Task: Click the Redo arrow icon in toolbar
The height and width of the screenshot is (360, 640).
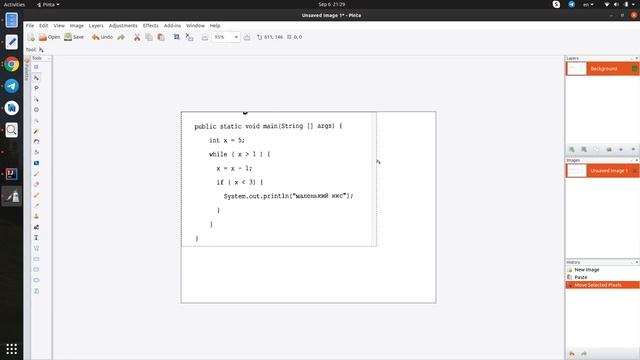Action: [121, 37]
